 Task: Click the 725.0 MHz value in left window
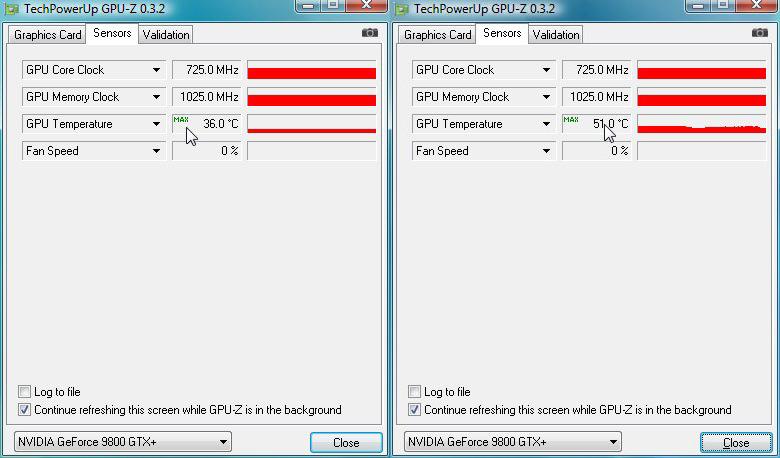[206, 70]
